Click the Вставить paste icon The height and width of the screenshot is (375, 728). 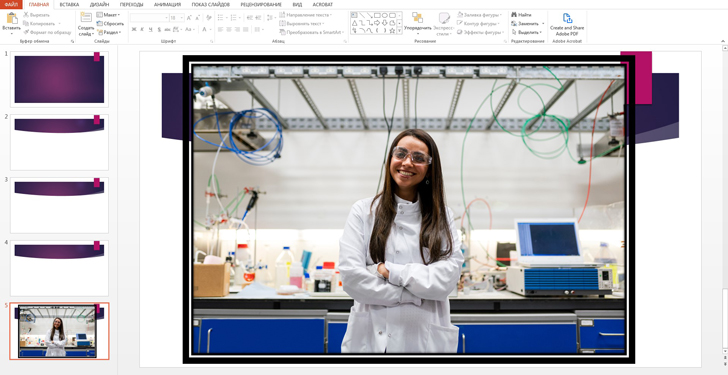coord(12,18)
